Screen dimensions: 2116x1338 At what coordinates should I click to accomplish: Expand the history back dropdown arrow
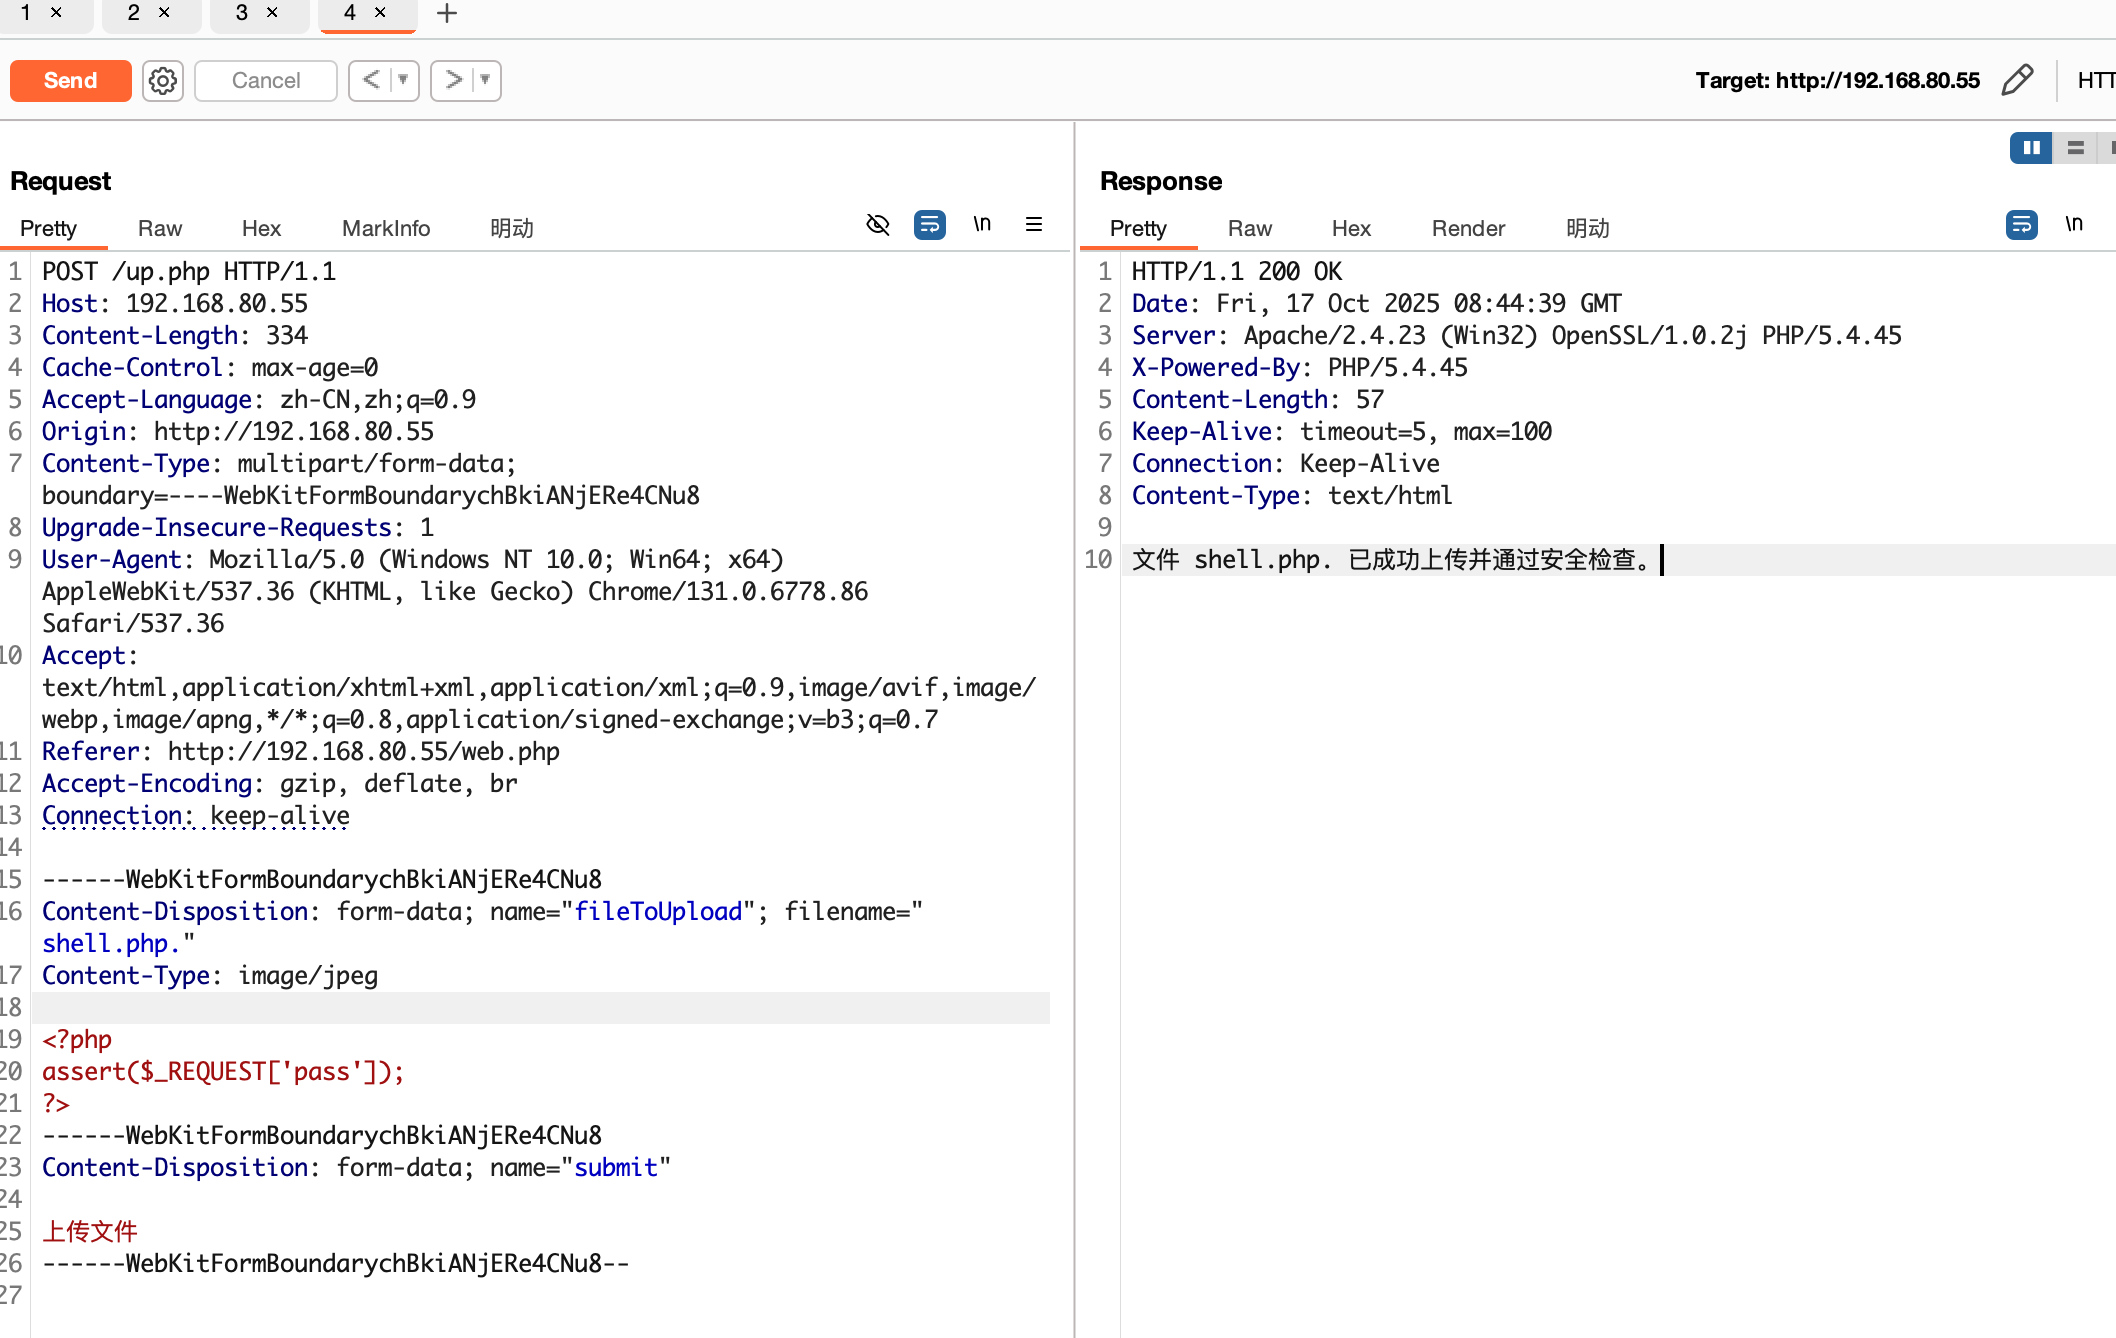(x=403, y=80)
